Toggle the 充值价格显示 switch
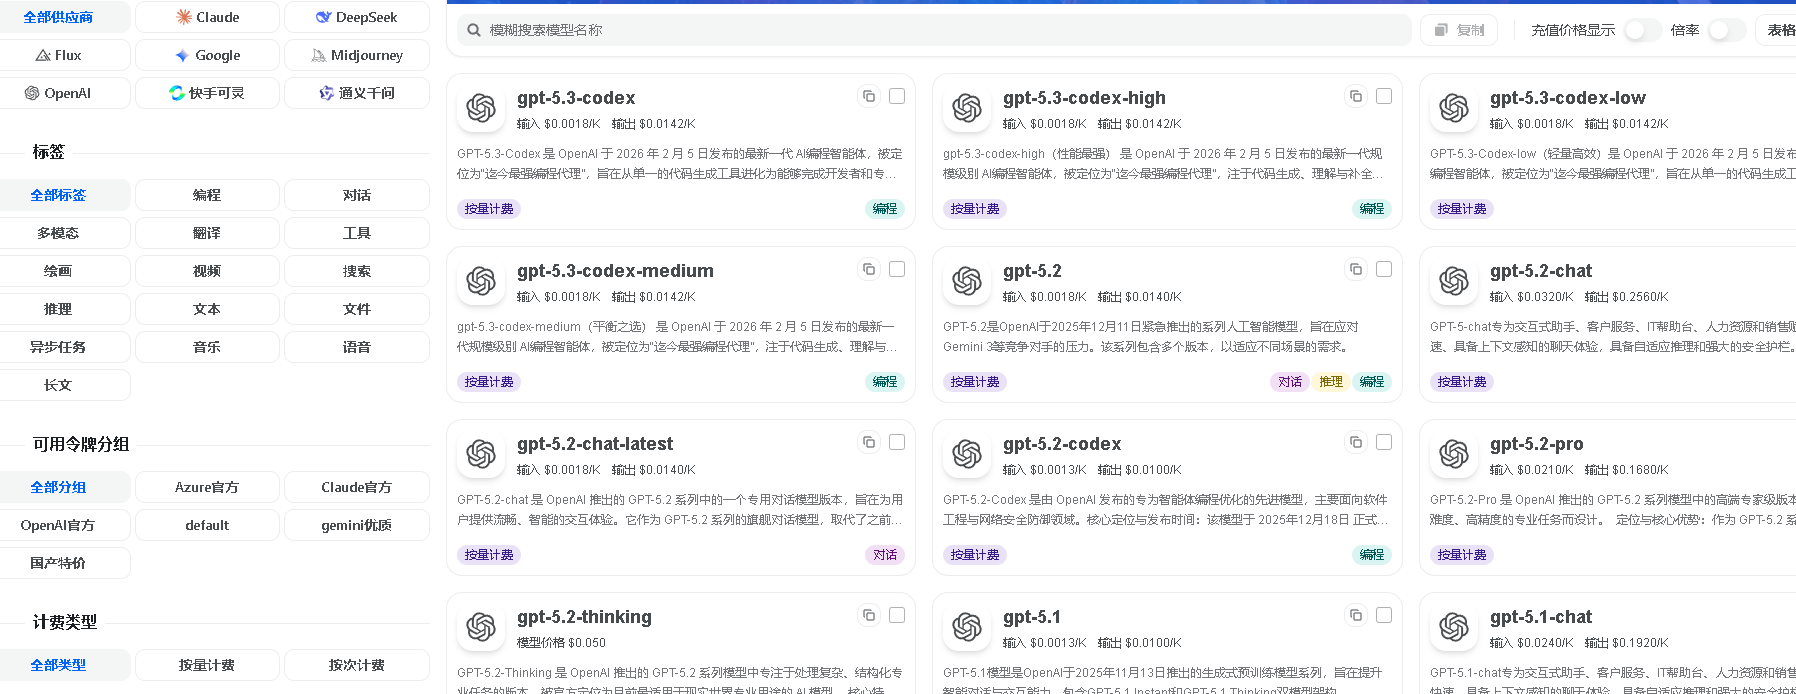 coord(1641,30)
